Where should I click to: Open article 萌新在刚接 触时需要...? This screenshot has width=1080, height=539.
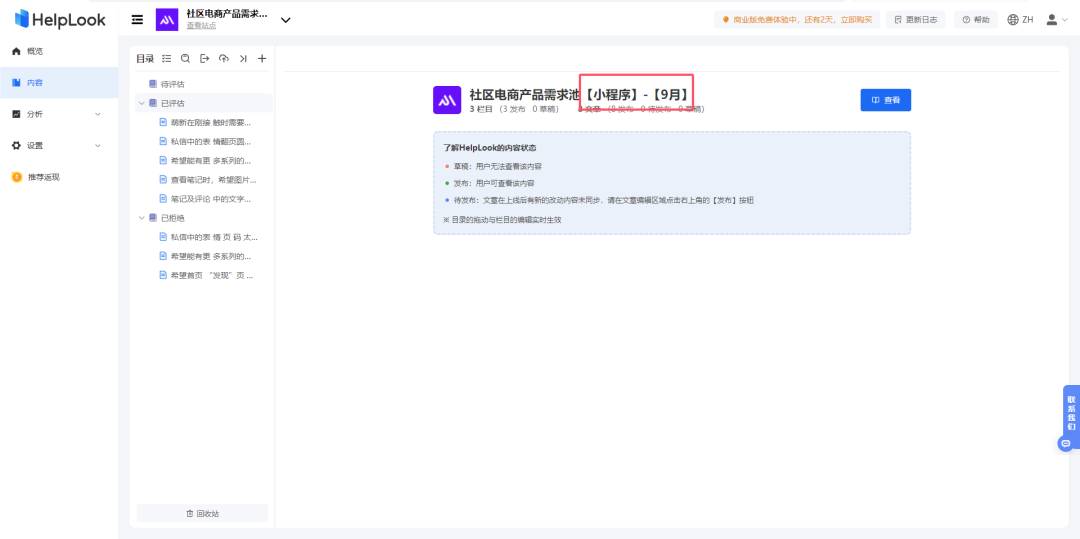click(211, 123)
